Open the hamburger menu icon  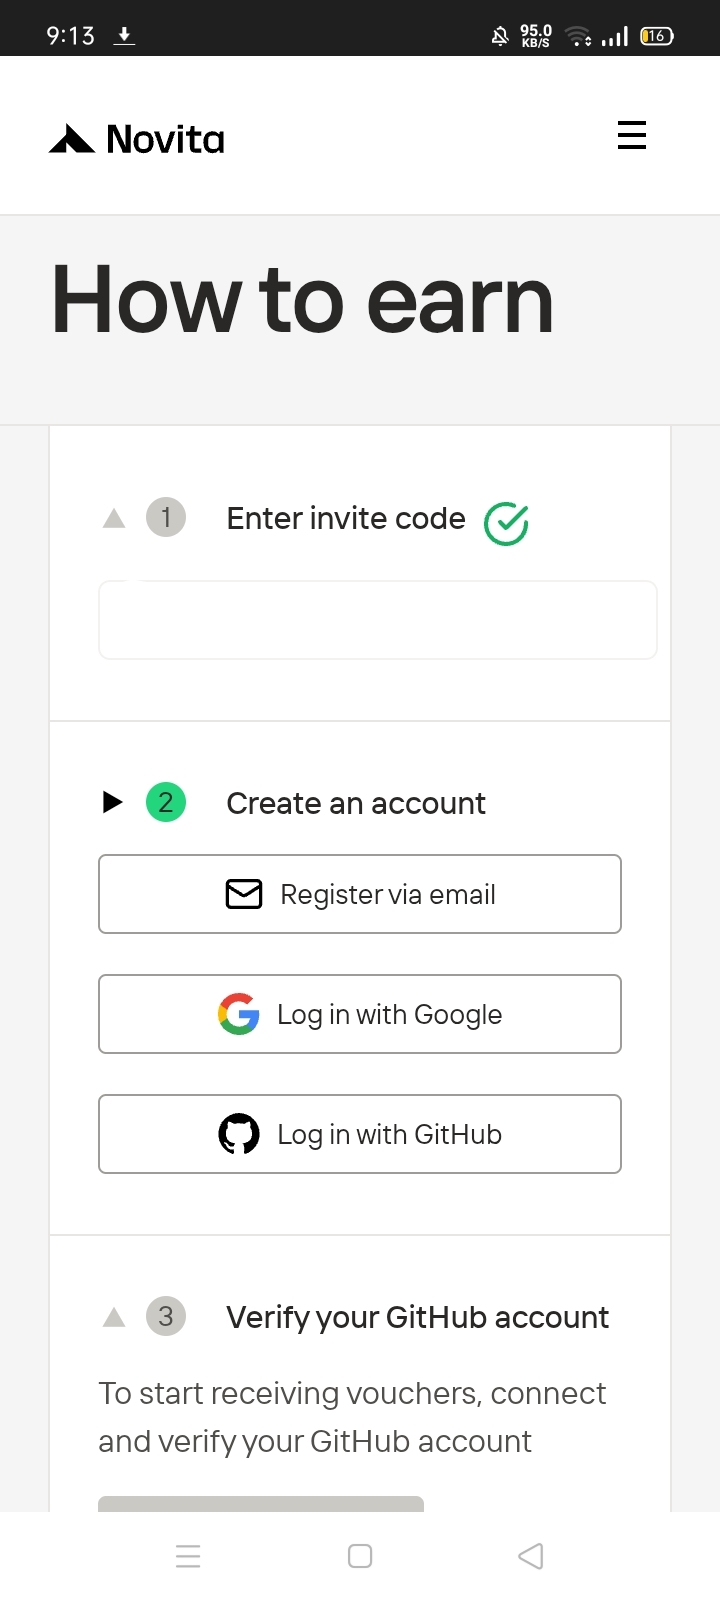point(632,135)
